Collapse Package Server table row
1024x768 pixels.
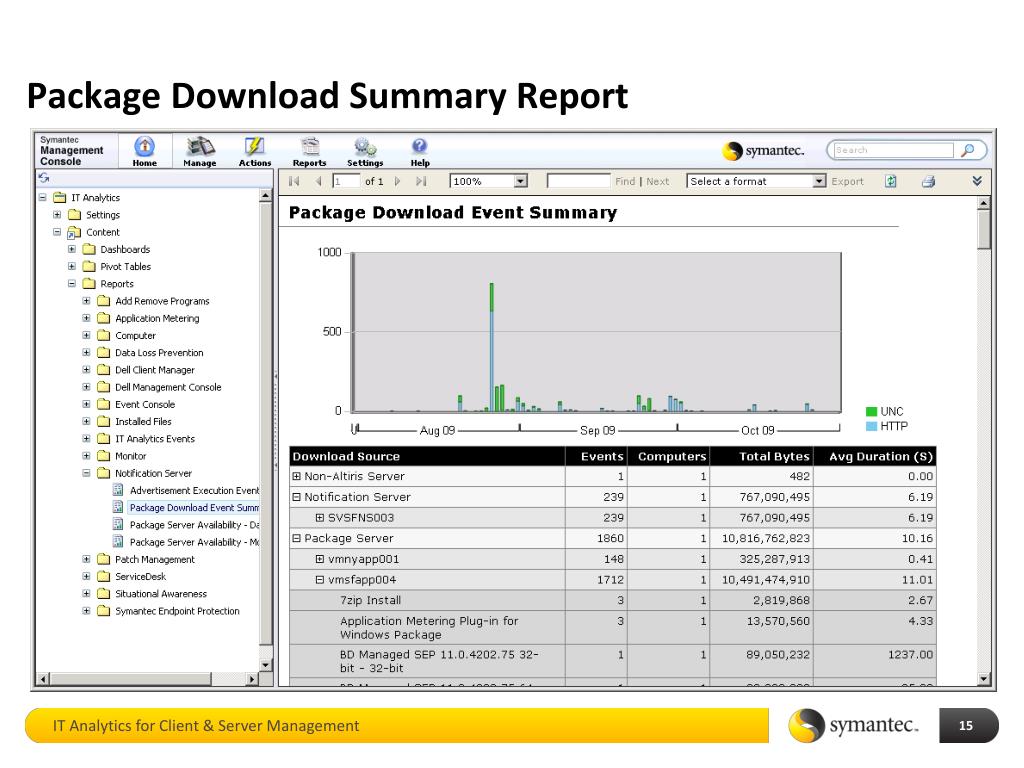click(x=296, y=538)
